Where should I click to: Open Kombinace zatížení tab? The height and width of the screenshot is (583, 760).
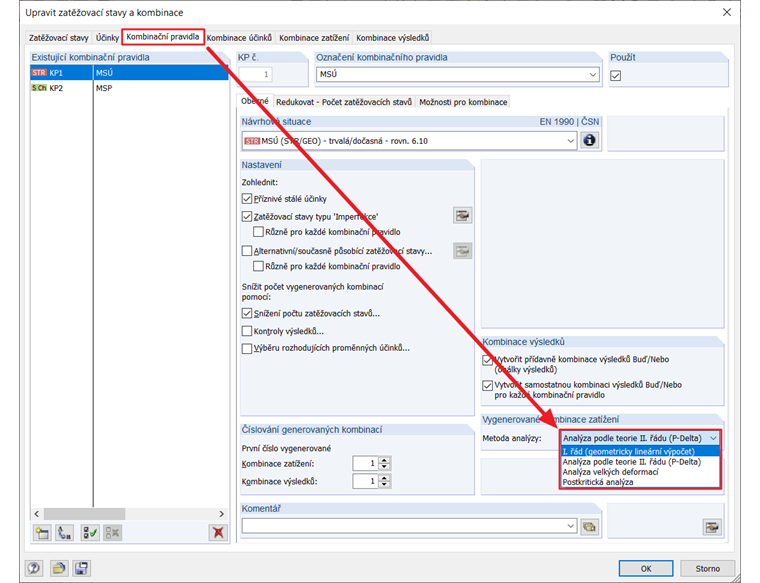(314, 38)
